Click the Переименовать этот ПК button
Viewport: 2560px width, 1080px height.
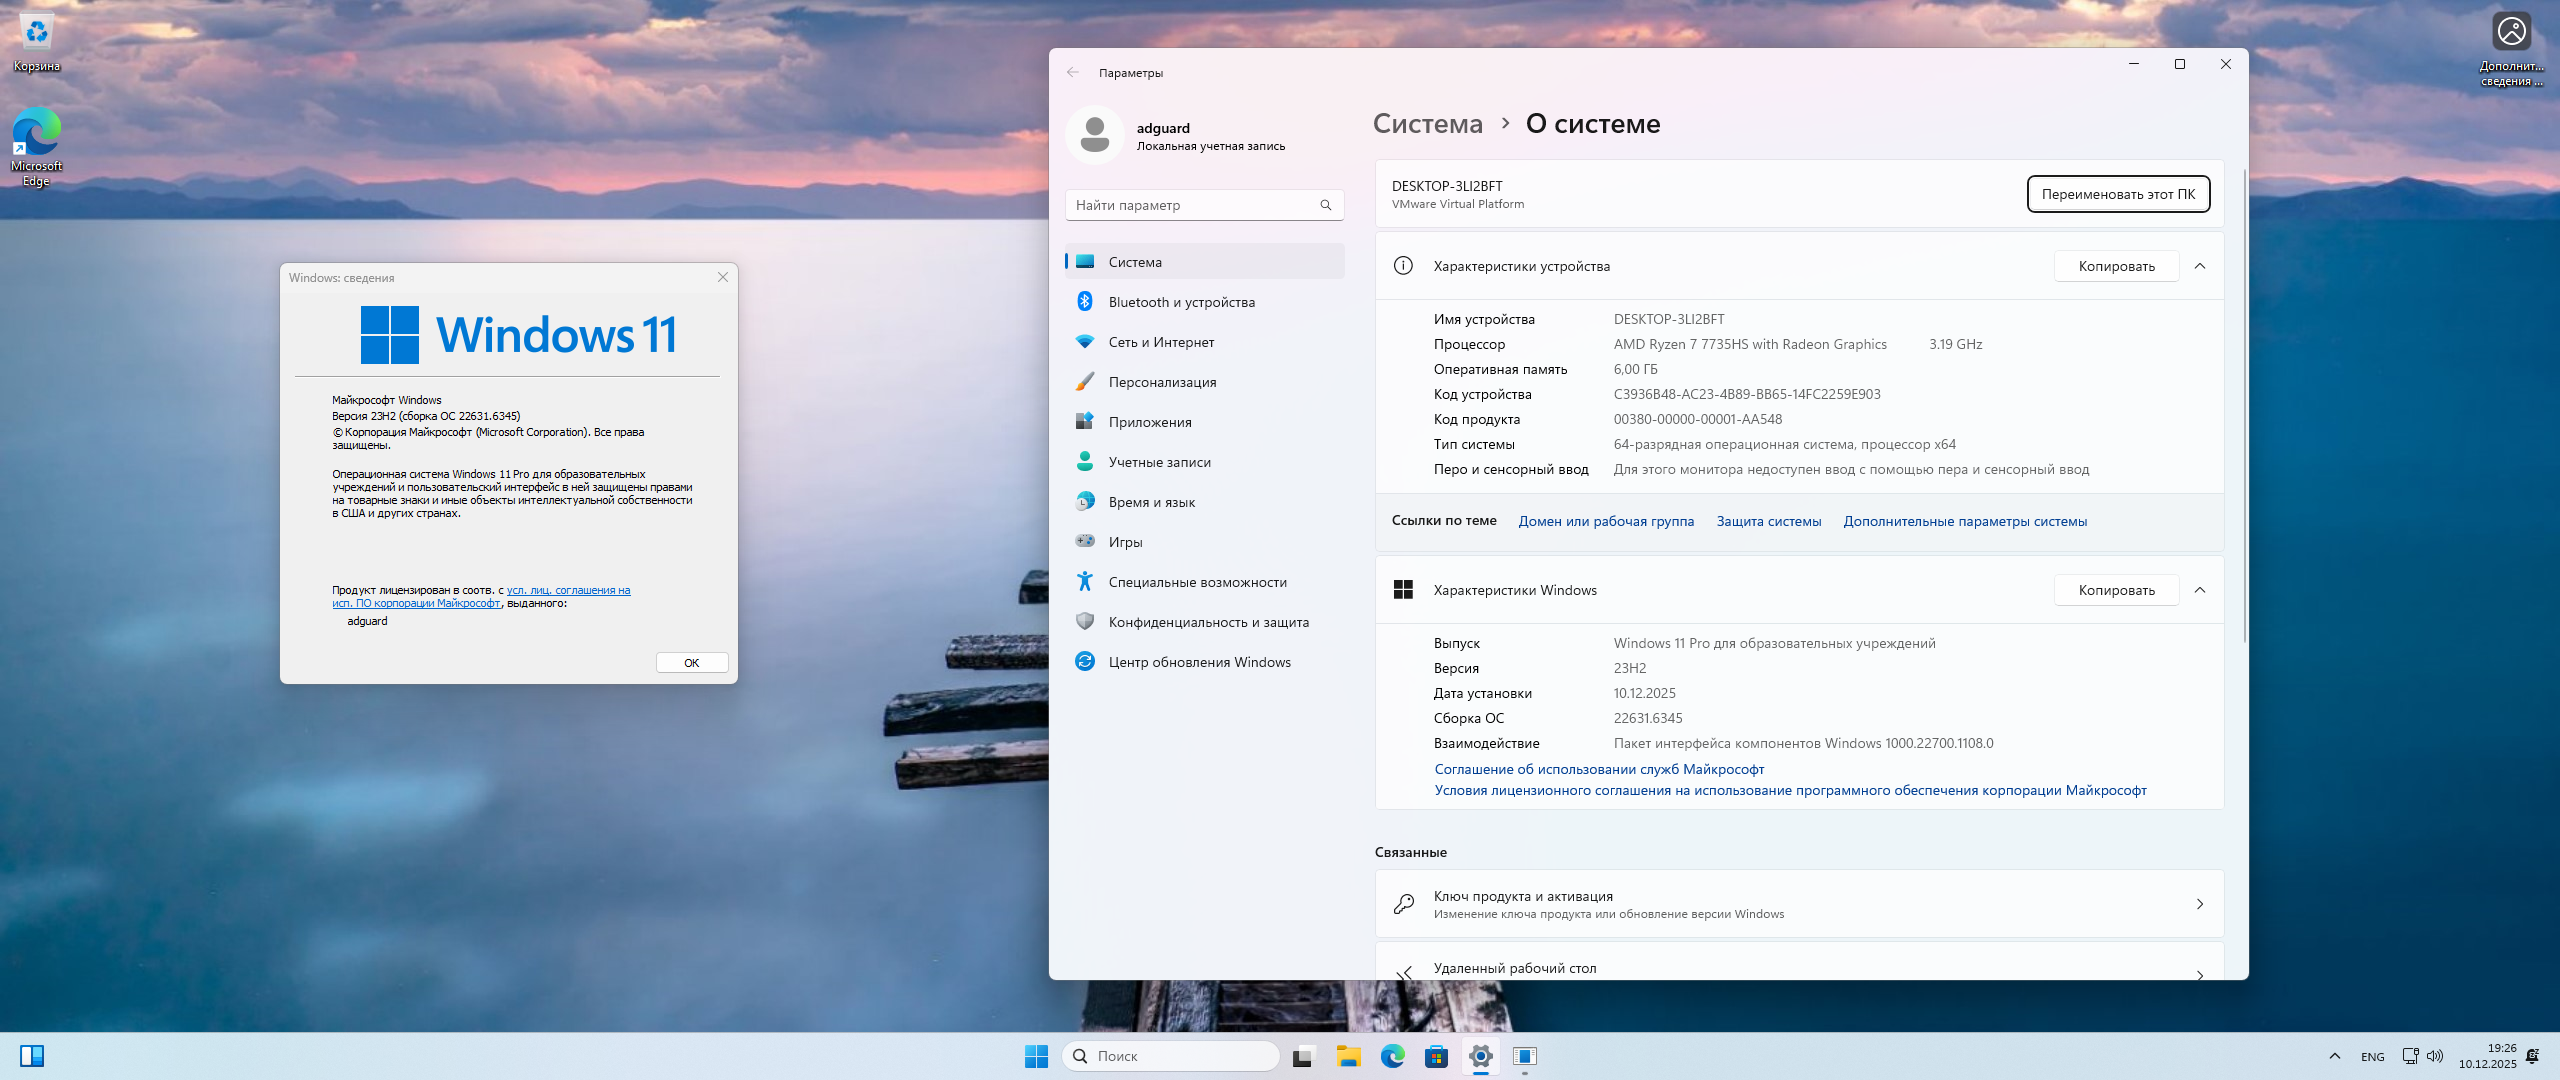pyautogui.click(x=2118, y=194)
